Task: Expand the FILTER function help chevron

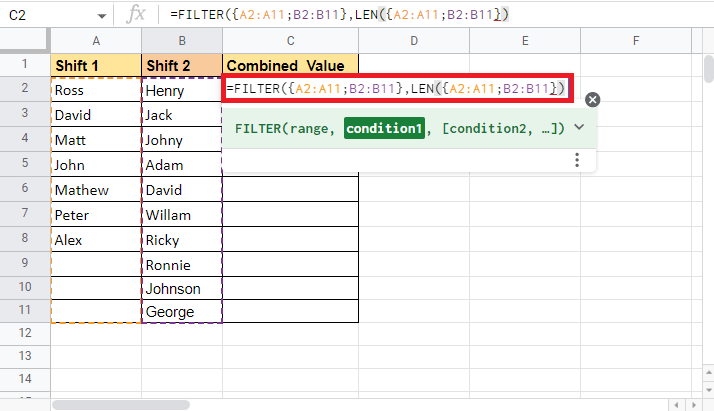Action: [x=579, y=128]
